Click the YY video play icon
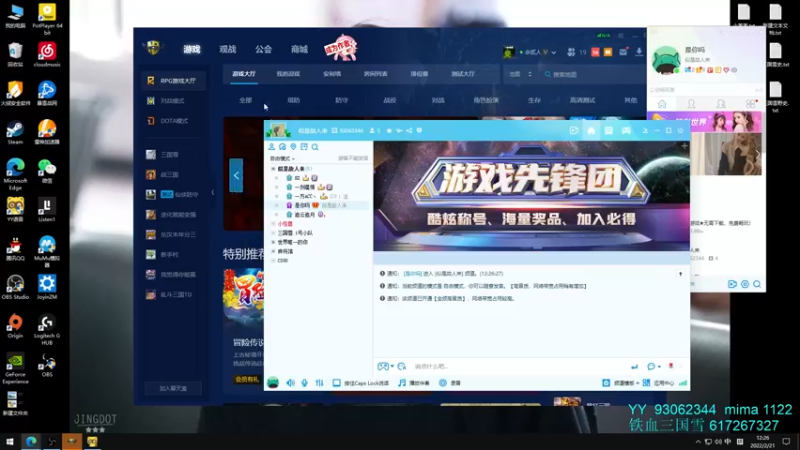 click(x=574, y=131)
